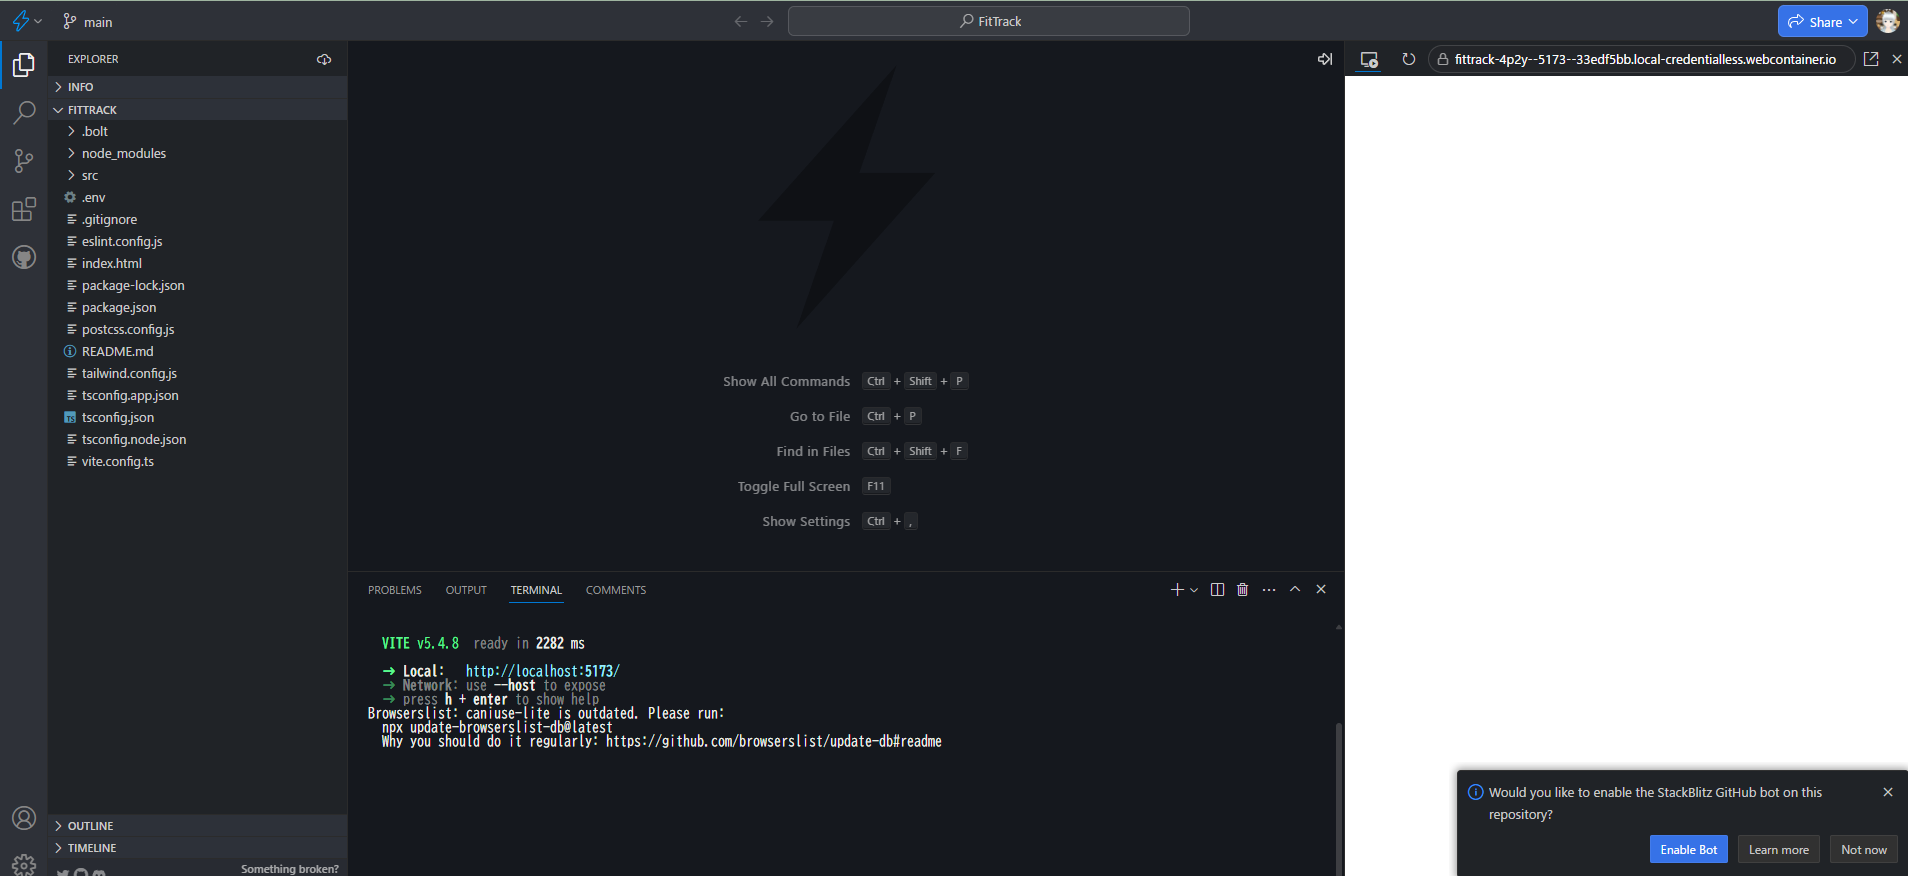Collapse the FITTRACK folder section
The width and height of the screenshot is (1908, 876).
(198, 110)
